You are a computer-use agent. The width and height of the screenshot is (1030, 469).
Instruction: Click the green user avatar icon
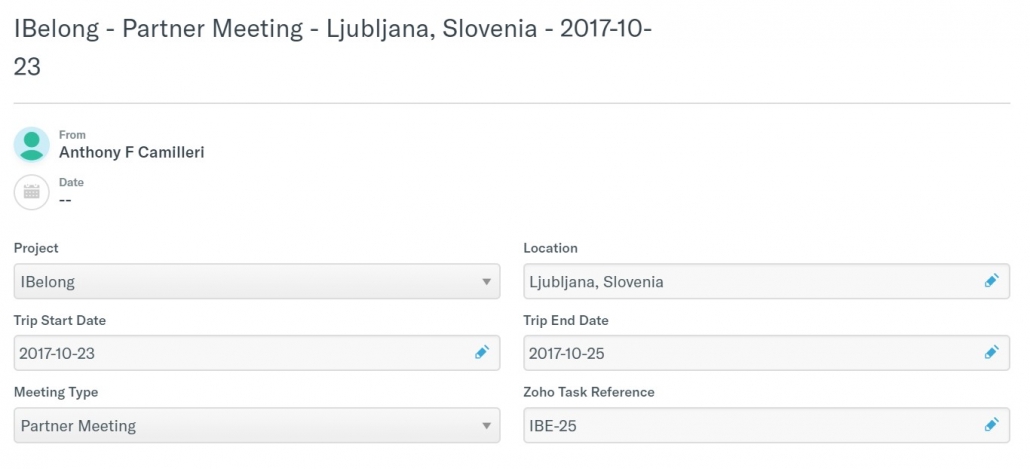click(x=32, y=145)
